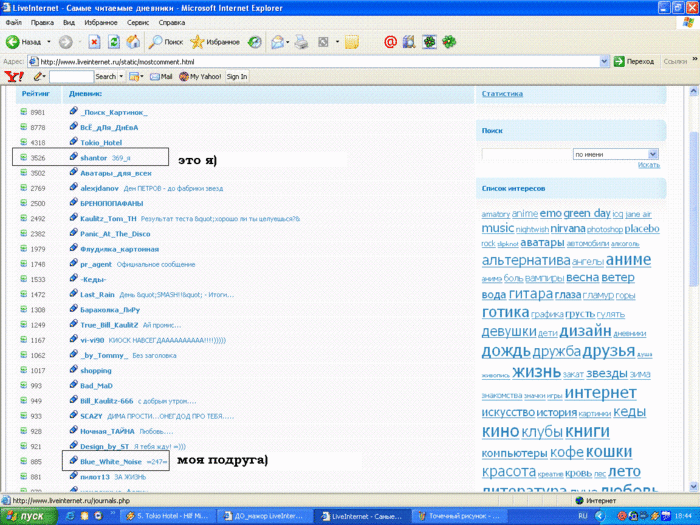The height and width of the screenshot is (525, 700).
Task: Click the 'готика' interest tag
Action: click(x=505, y=312)
